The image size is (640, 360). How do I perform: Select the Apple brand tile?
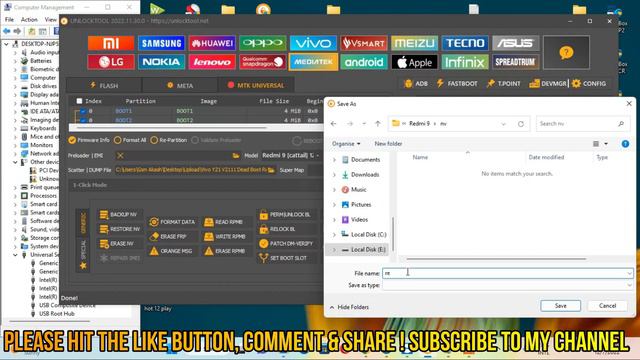point(414,62)
